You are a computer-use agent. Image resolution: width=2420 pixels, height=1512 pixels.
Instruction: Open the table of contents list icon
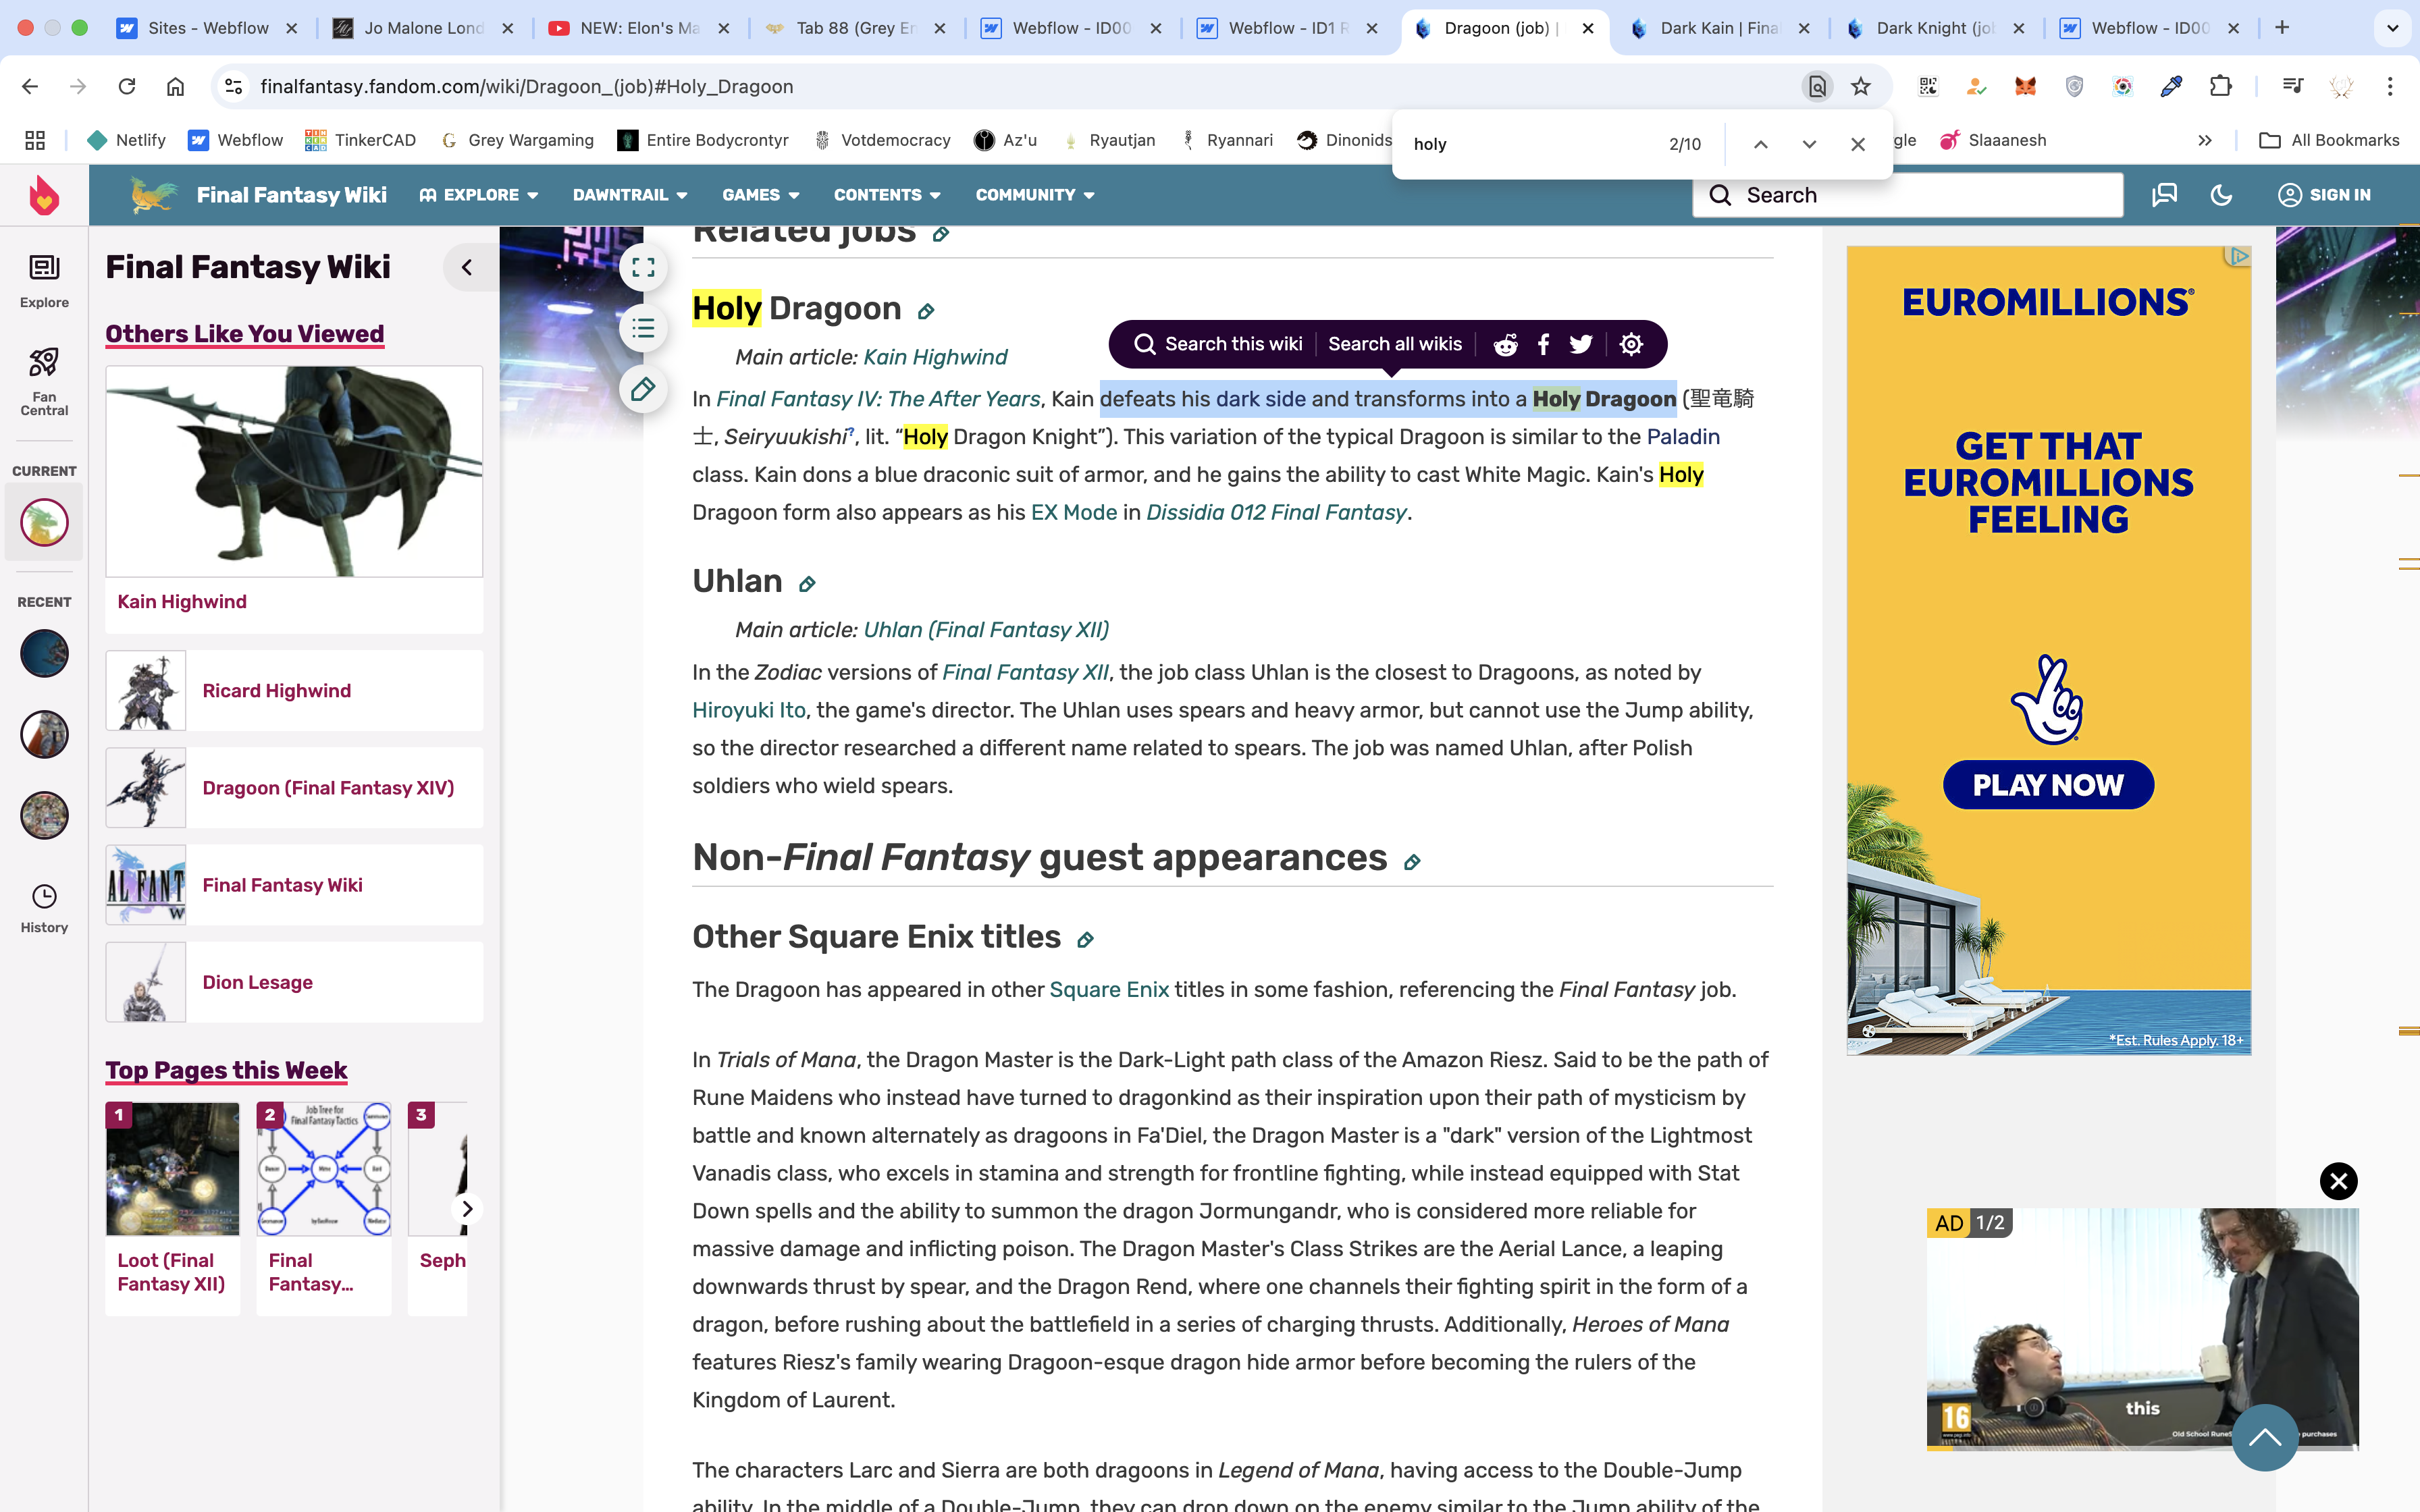pyautogui.click(x=643, y=328)
